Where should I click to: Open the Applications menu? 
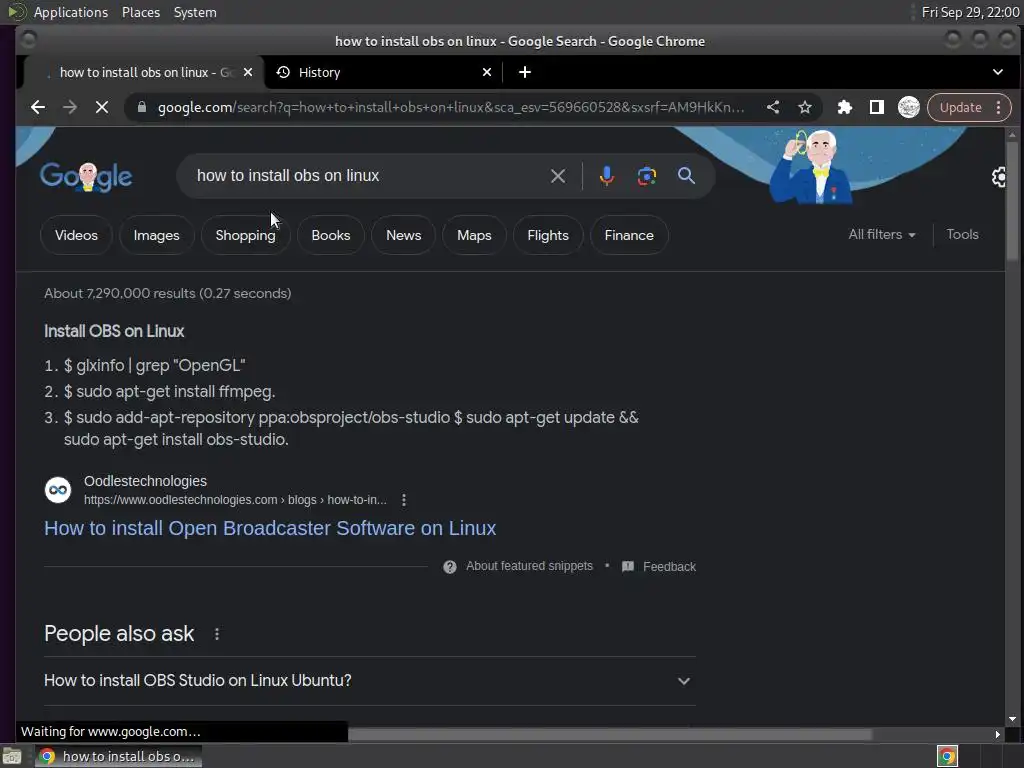[x=71, y=12]
